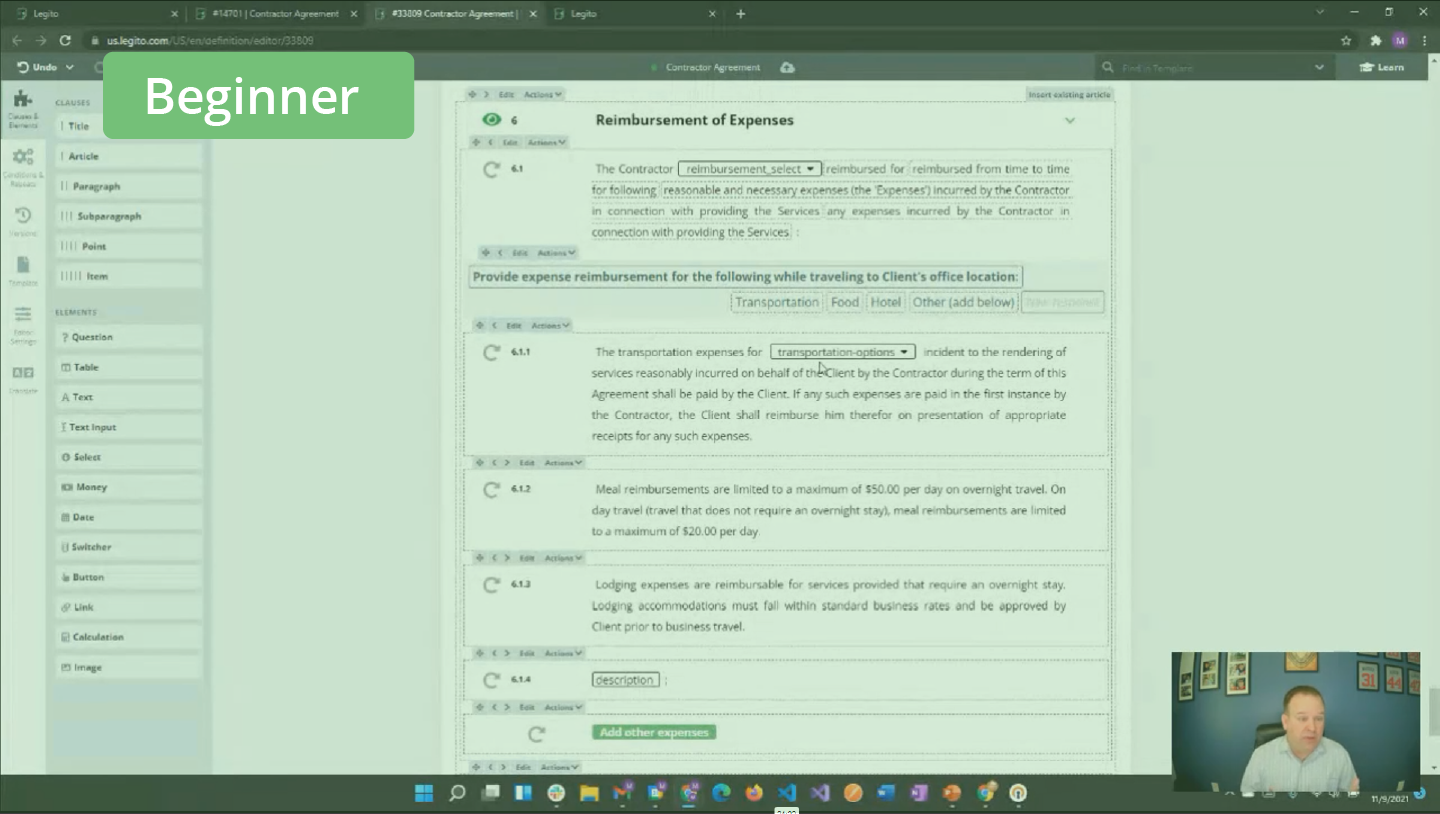
Task: Open the Versions sidebar panel
Action: [x=22, y=222]
